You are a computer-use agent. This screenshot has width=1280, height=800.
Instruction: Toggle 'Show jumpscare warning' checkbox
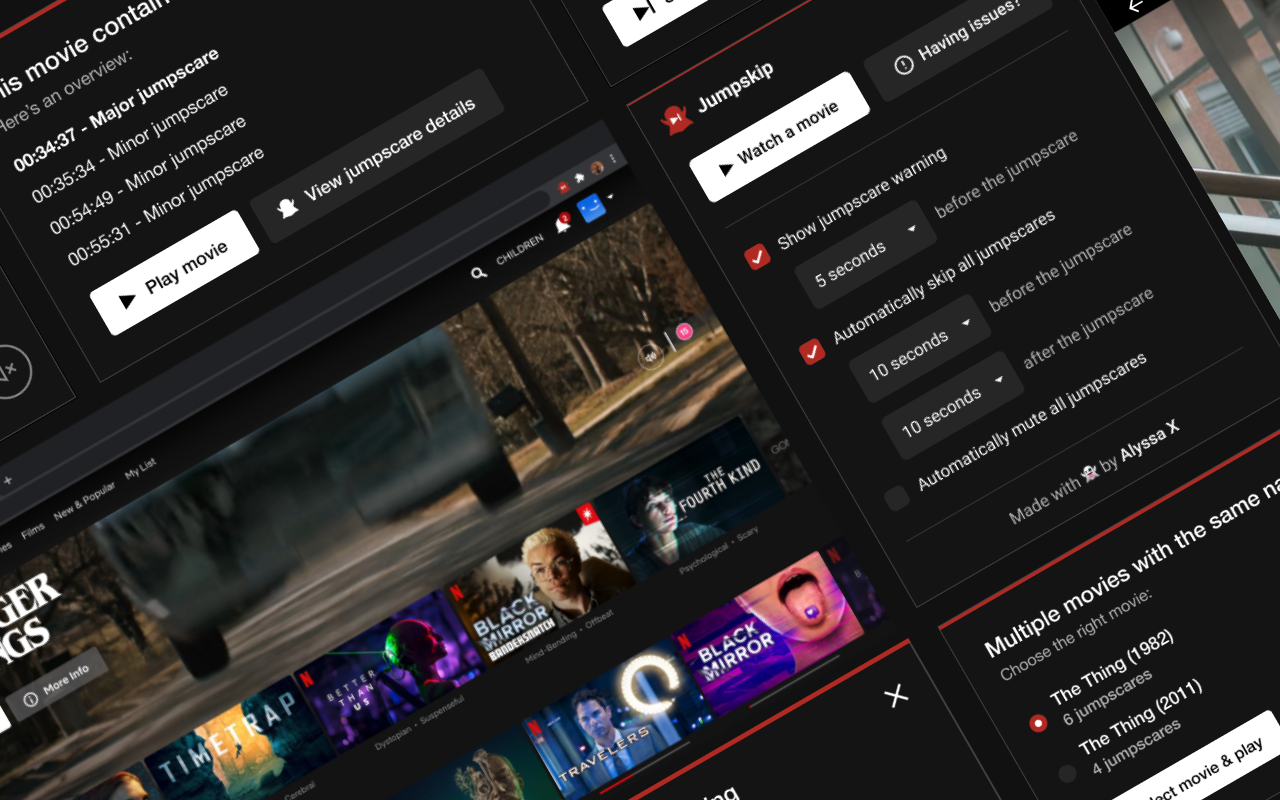[x=758, y=255]
